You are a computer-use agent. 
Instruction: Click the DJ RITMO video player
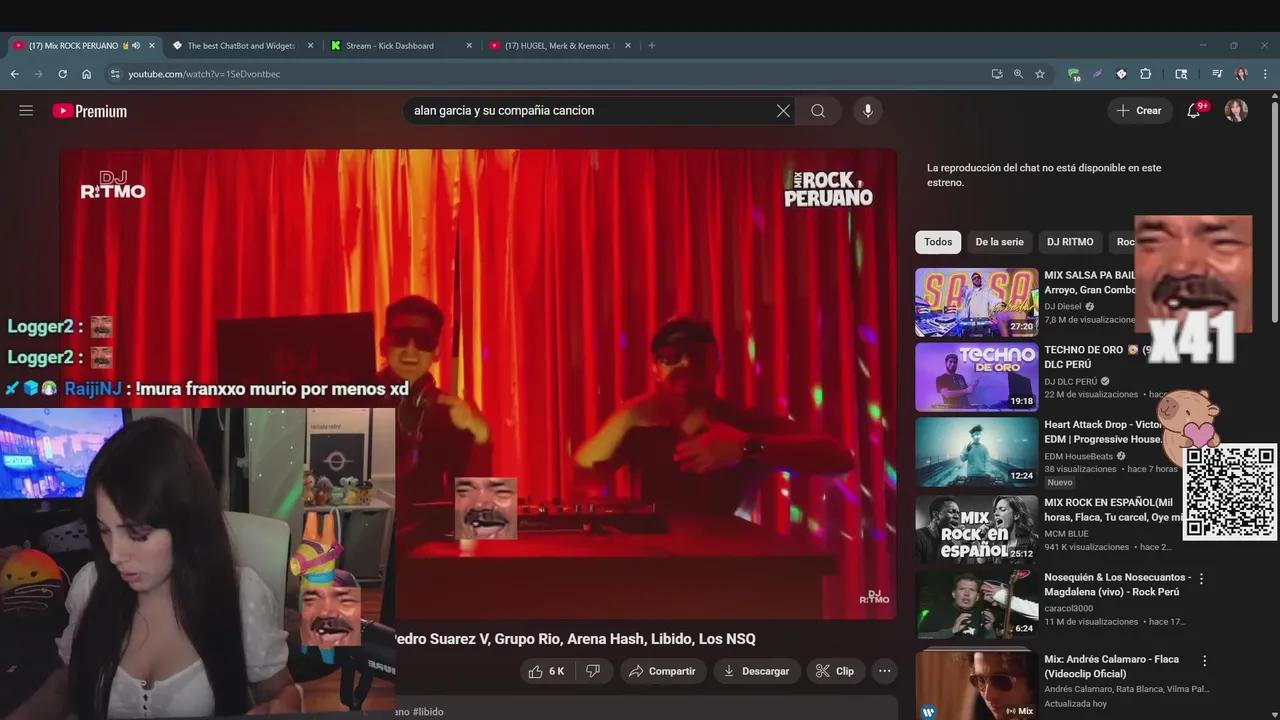(478, 385)
